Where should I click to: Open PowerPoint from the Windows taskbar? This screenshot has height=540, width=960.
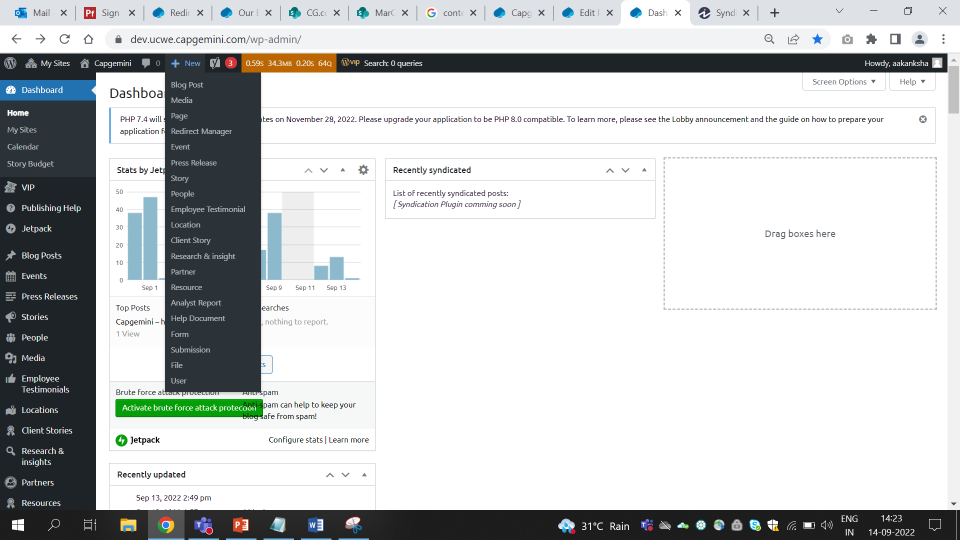[x=240, y=525]
